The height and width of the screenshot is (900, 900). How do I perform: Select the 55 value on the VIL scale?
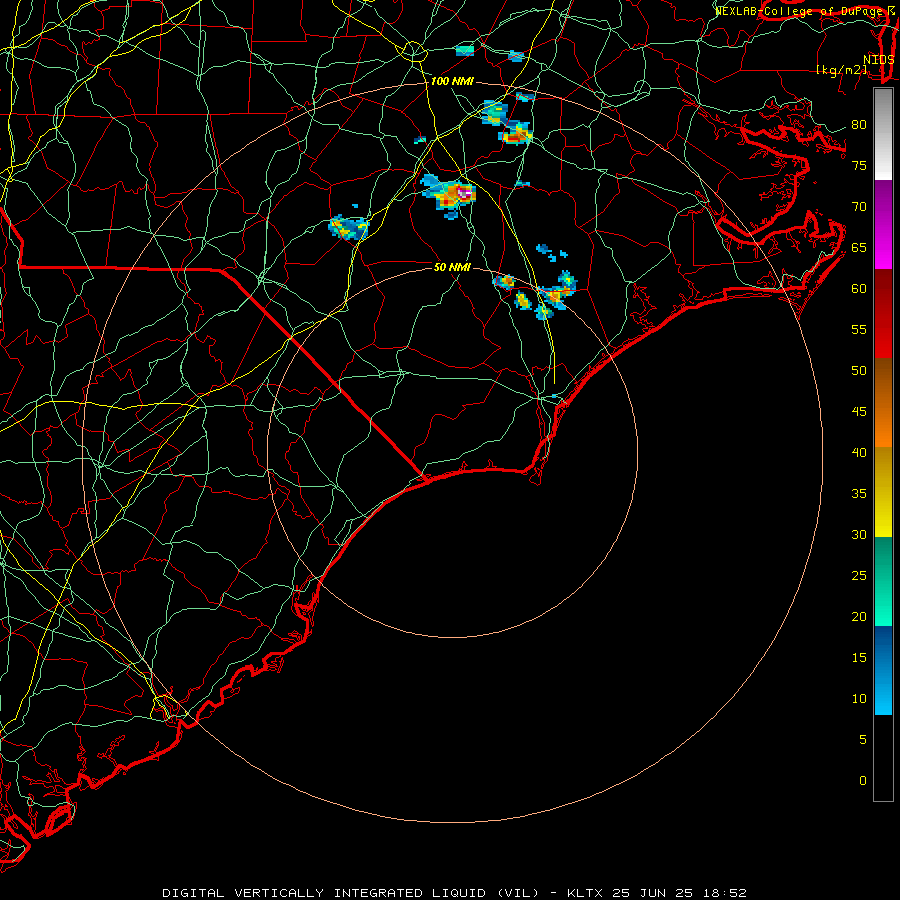(859, 329)
